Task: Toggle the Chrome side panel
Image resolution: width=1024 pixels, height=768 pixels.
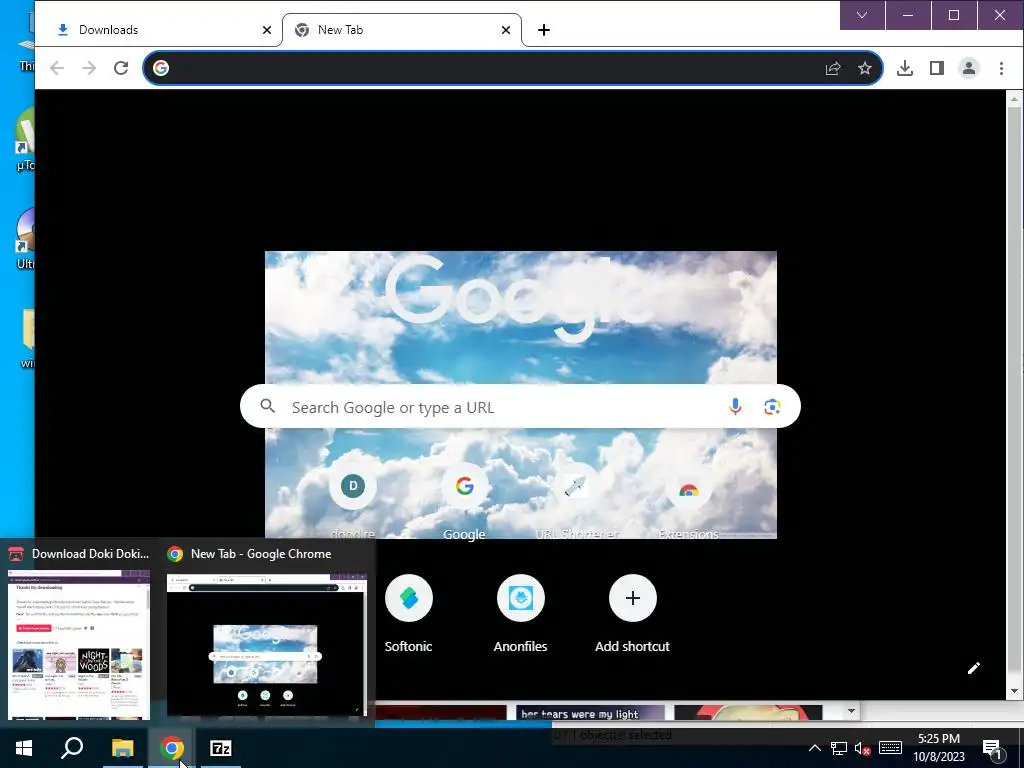Action: point(936,68)
